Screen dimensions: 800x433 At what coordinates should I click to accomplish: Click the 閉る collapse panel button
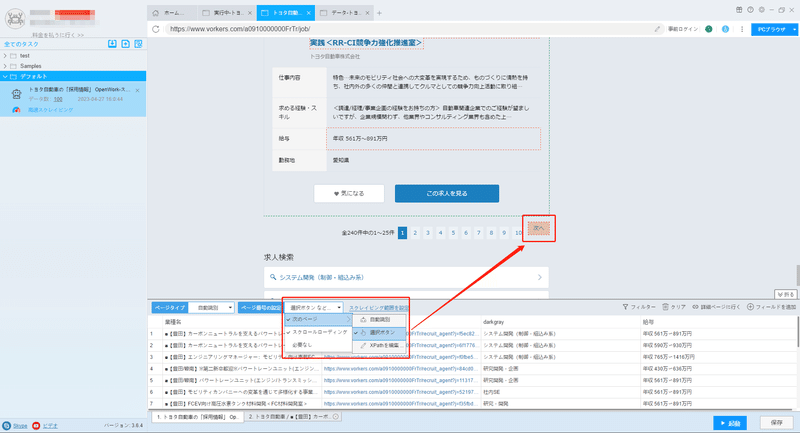(786, 294)
